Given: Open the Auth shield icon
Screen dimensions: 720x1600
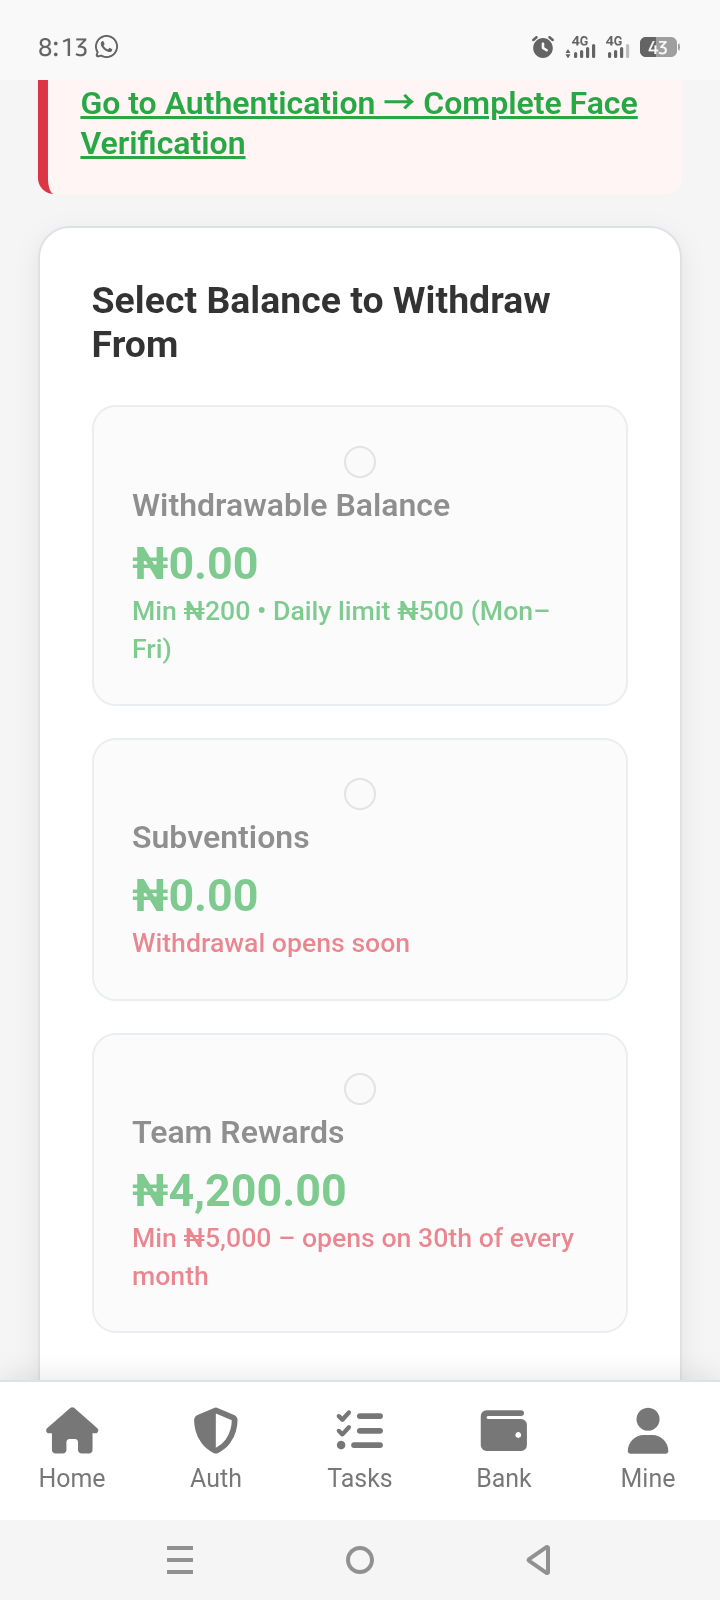Looking at the screenshot, I should click(216, 1430).
